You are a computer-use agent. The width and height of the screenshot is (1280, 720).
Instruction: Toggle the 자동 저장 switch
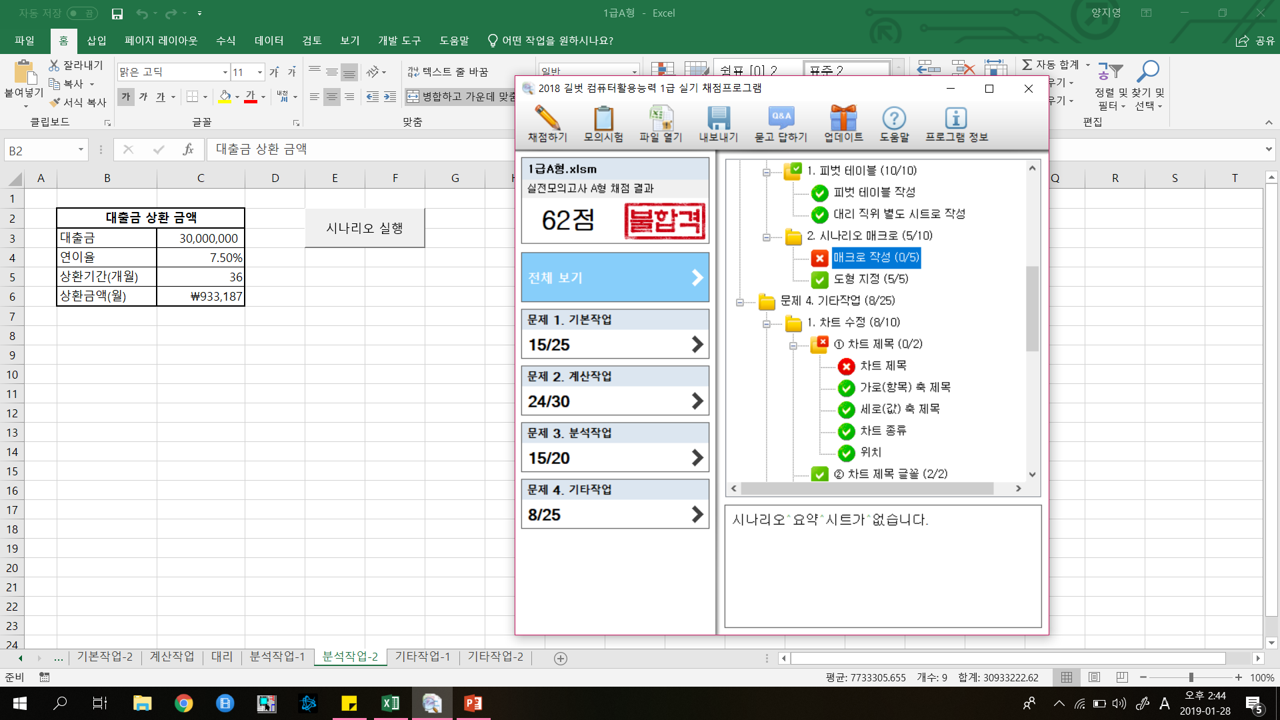[82, 13]
